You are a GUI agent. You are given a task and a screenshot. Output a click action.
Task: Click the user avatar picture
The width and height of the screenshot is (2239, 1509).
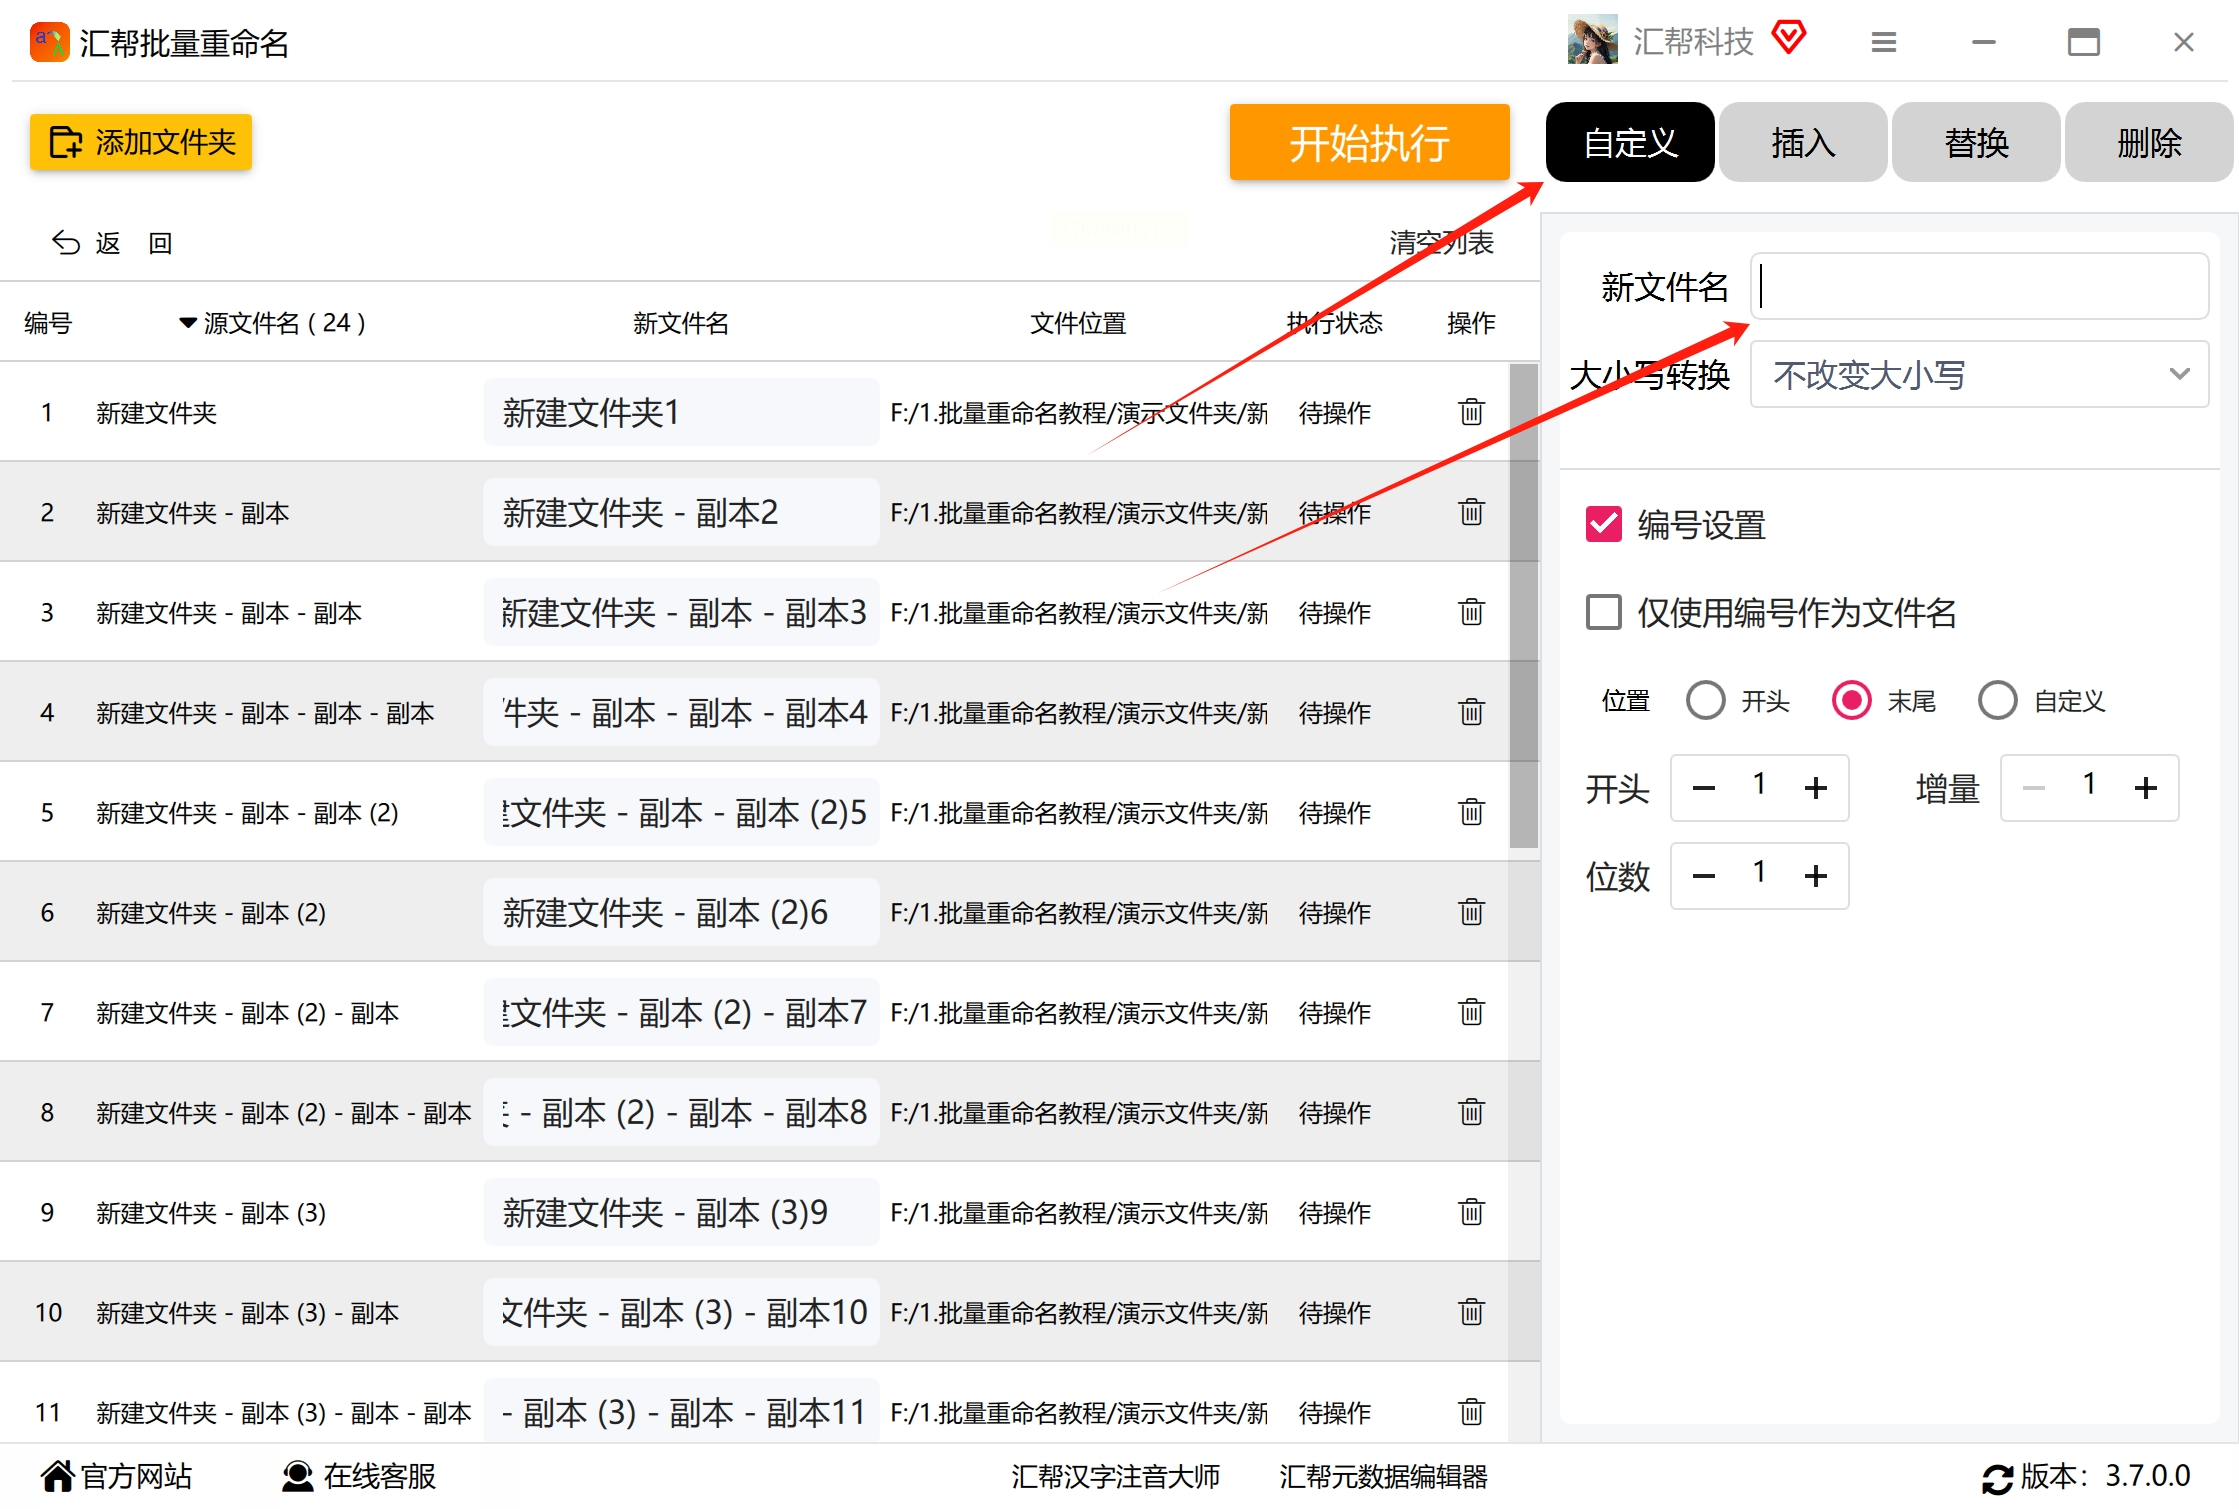tap(1592, 40)
